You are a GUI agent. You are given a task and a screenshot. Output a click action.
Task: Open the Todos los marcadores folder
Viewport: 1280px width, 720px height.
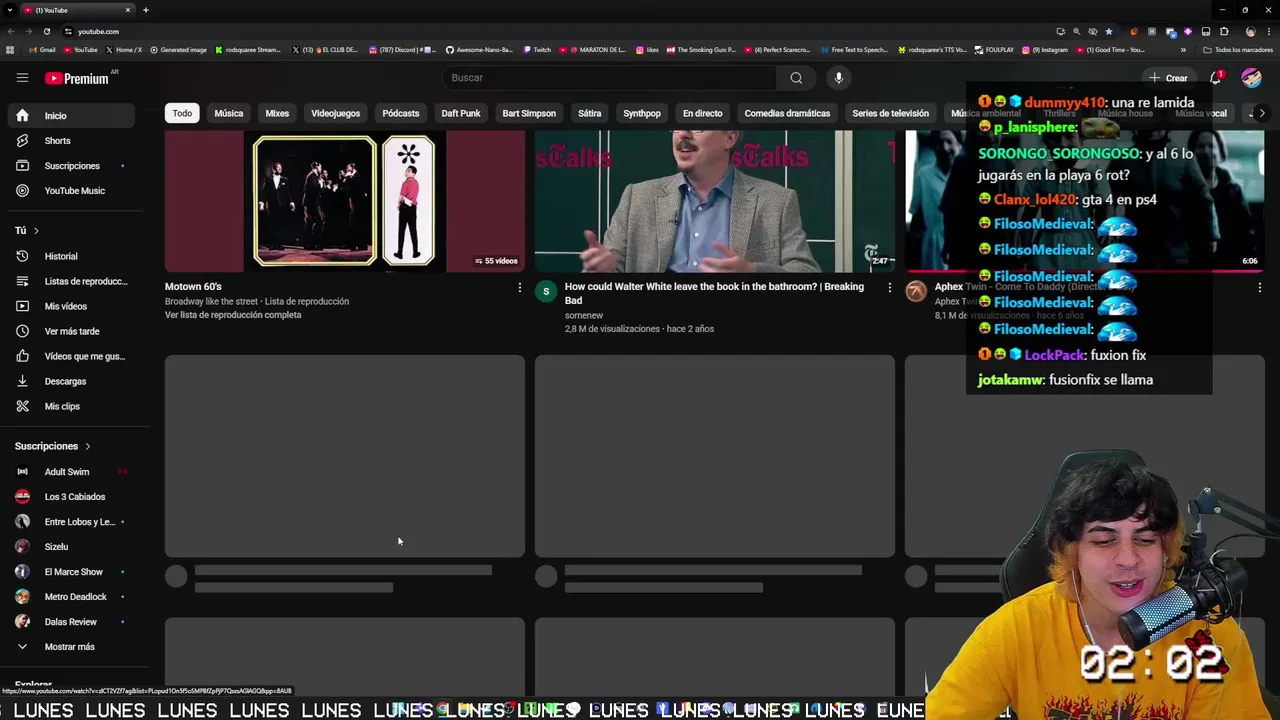(x=1236, y=50)
